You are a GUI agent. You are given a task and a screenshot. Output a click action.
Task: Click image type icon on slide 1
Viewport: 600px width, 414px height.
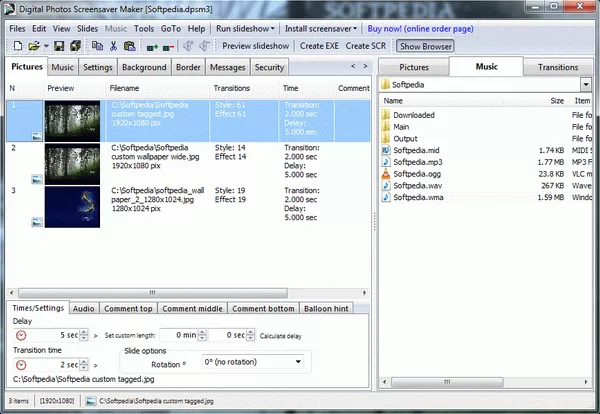tap(37, 136)
